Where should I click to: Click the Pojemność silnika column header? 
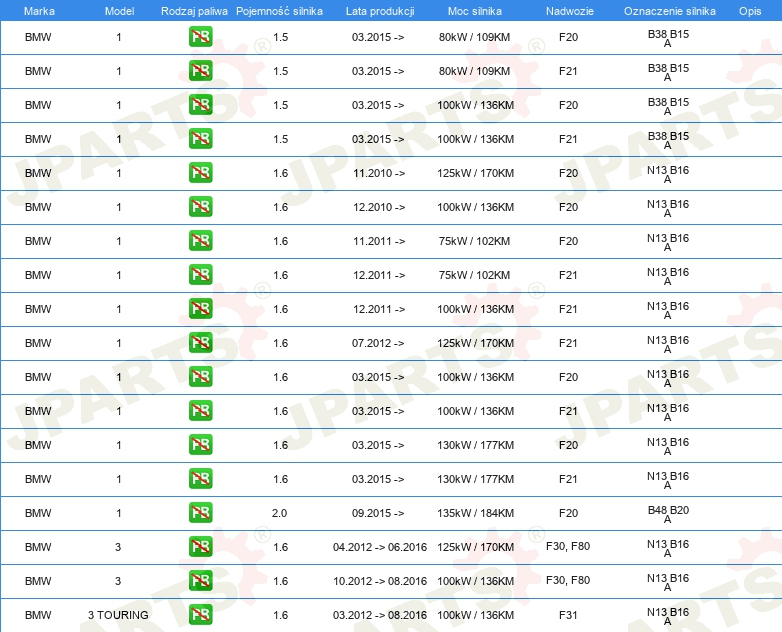pyautogui.click(x=279, y=11)
